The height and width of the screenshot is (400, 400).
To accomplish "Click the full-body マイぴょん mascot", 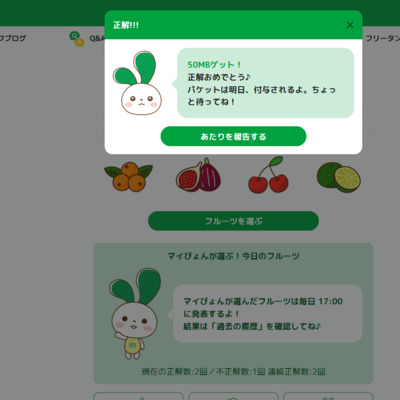I will pos(135,314).
